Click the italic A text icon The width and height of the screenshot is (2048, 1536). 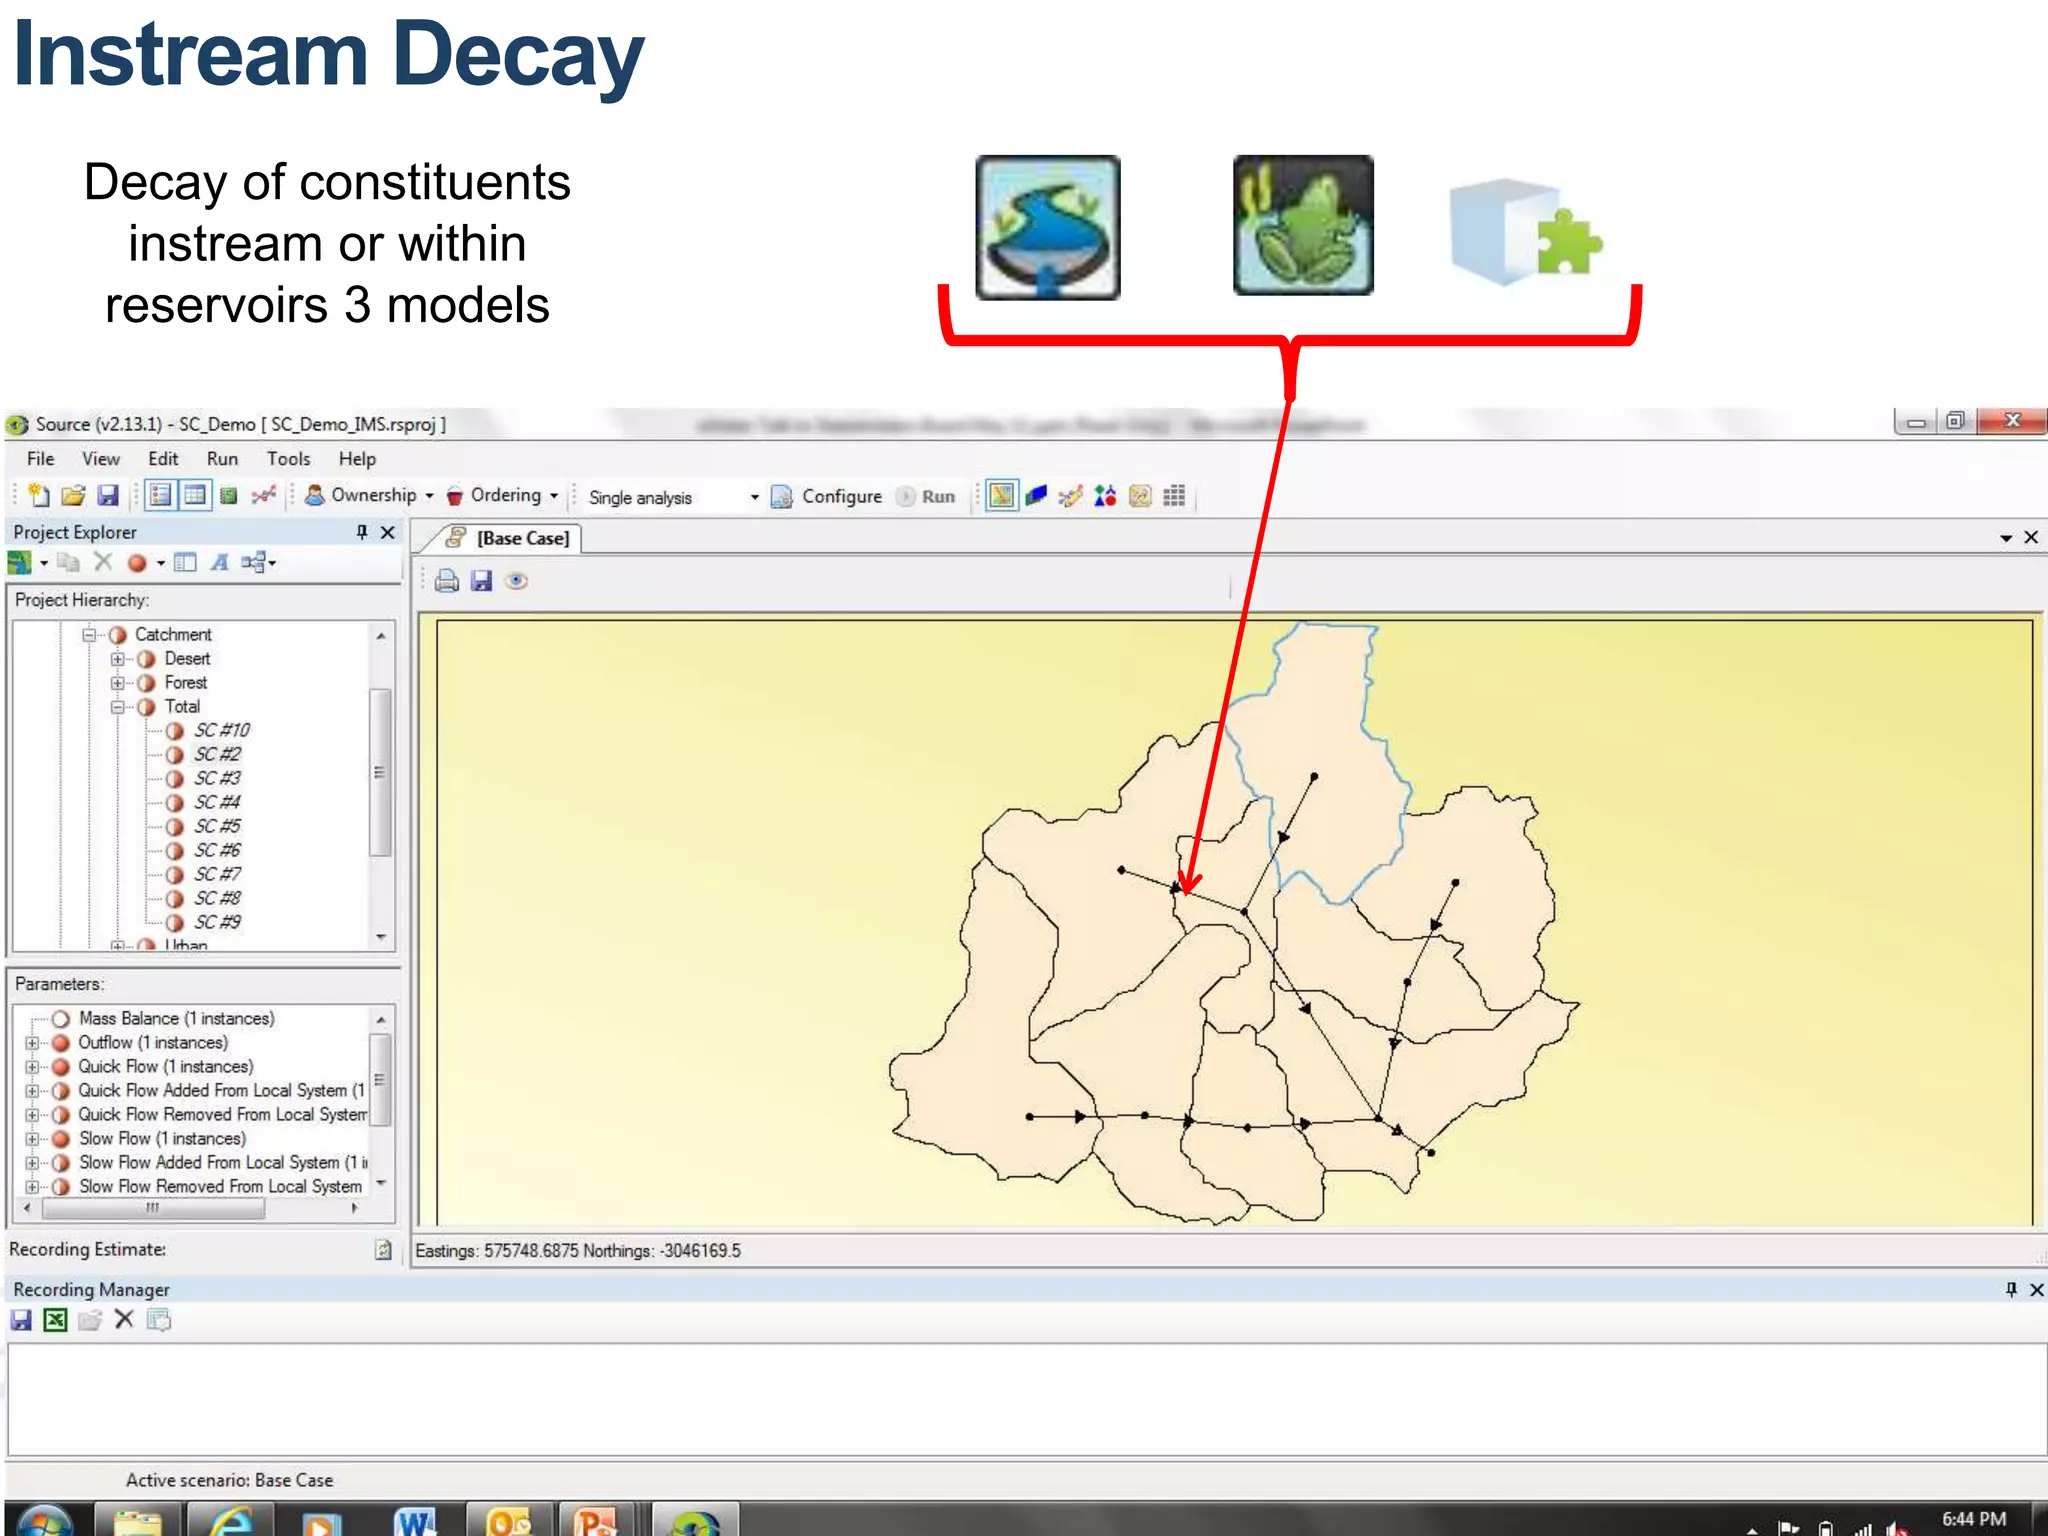[220, 563]
